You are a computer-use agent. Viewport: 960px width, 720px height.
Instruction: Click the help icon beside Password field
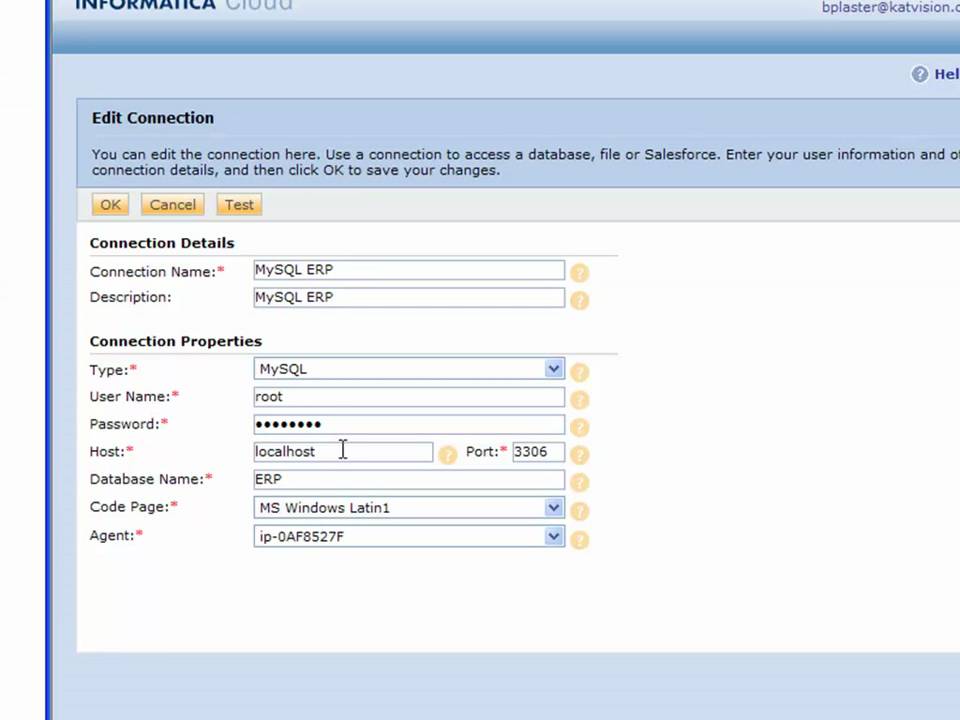(x=579, y=427)
